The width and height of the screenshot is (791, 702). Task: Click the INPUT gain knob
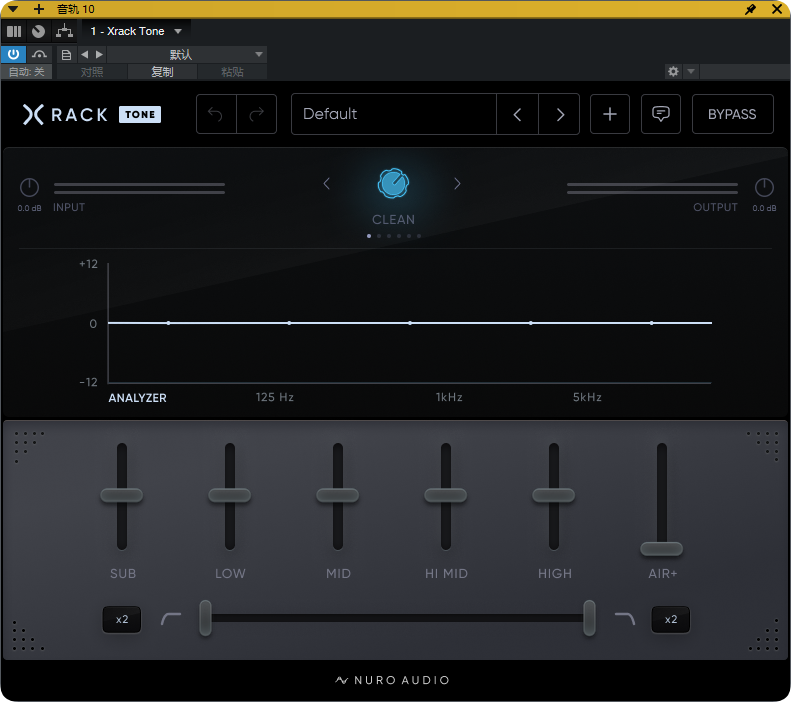pyautogui.click(x=29, y=188)
